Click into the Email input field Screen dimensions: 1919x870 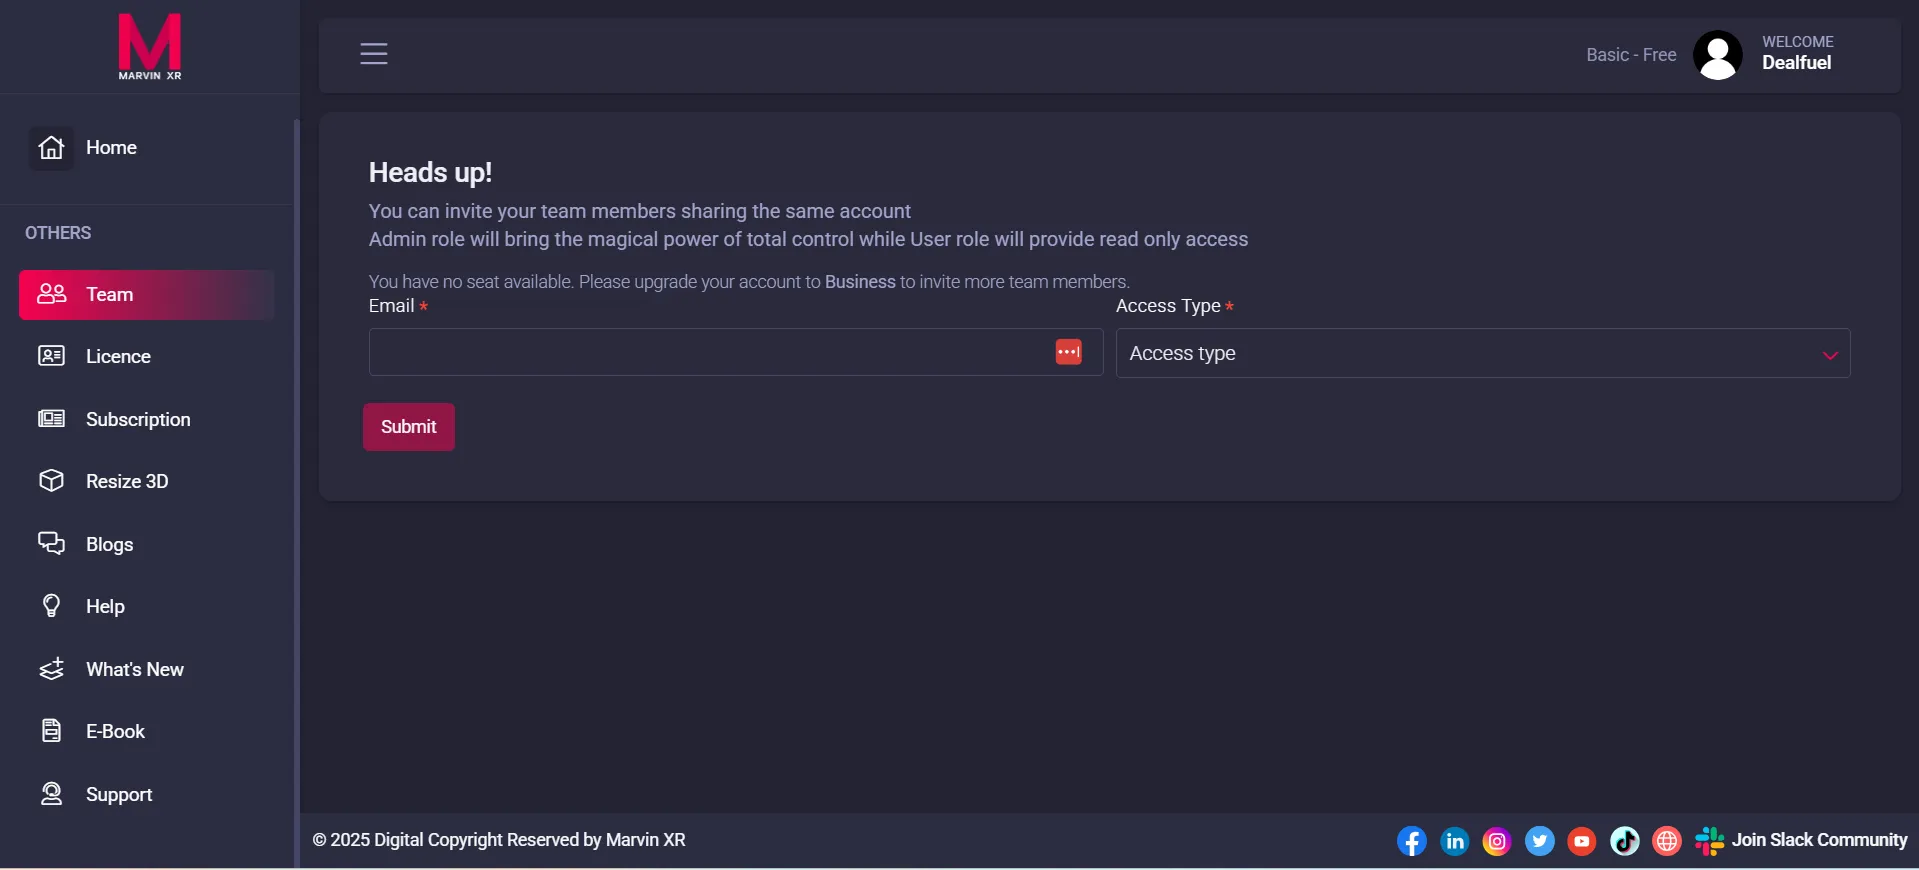(705, 352)
